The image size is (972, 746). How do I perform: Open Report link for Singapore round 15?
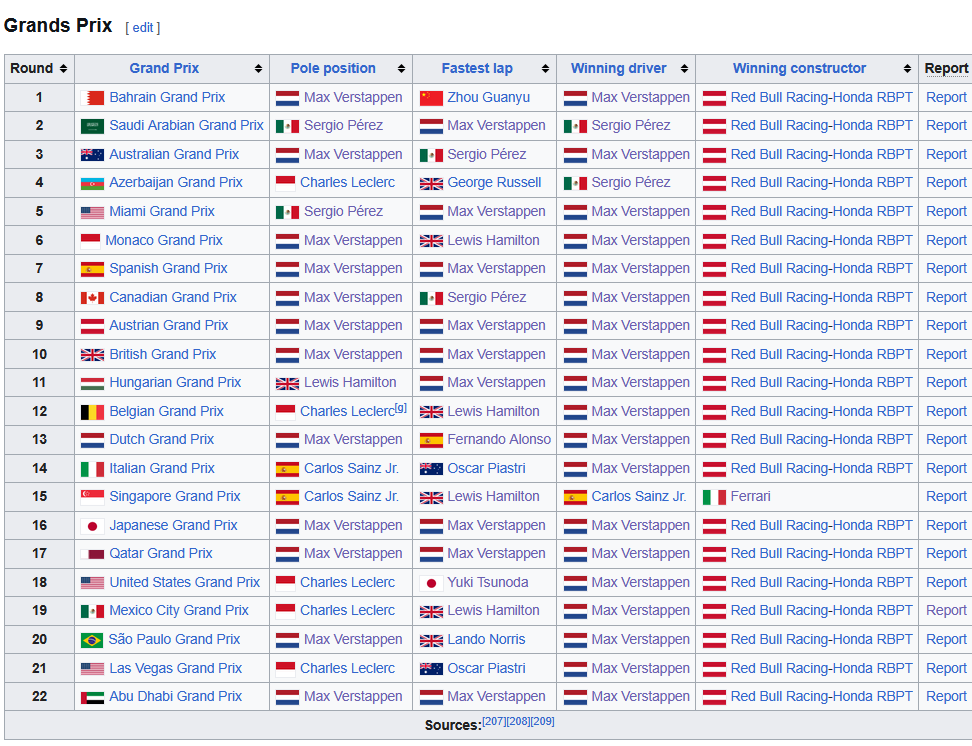pyautogui.click(x=946, y=496)
